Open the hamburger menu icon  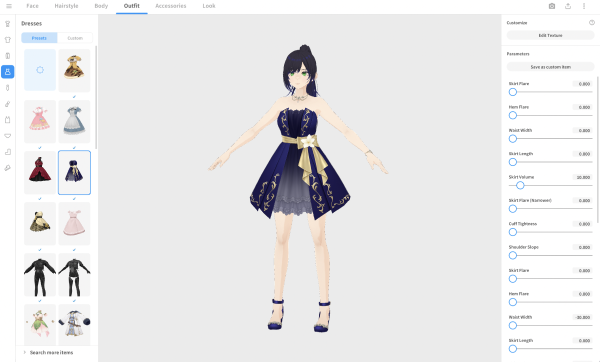pos(9,6)
